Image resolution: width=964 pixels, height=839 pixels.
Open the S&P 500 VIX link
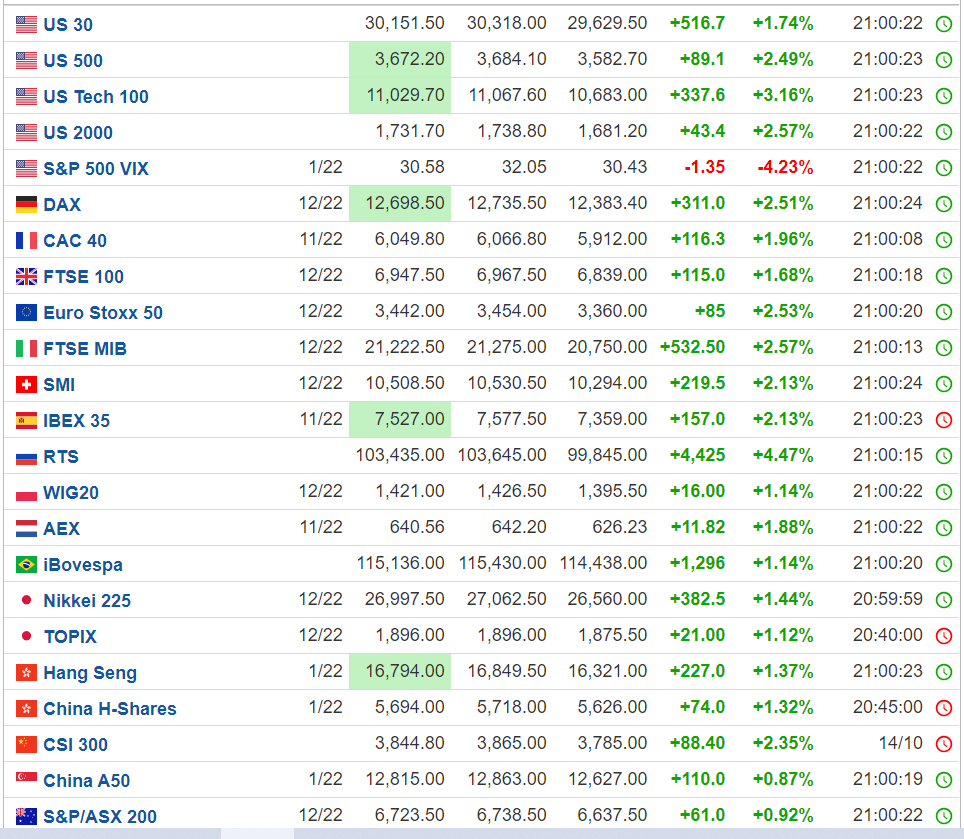tap(96, 168)
